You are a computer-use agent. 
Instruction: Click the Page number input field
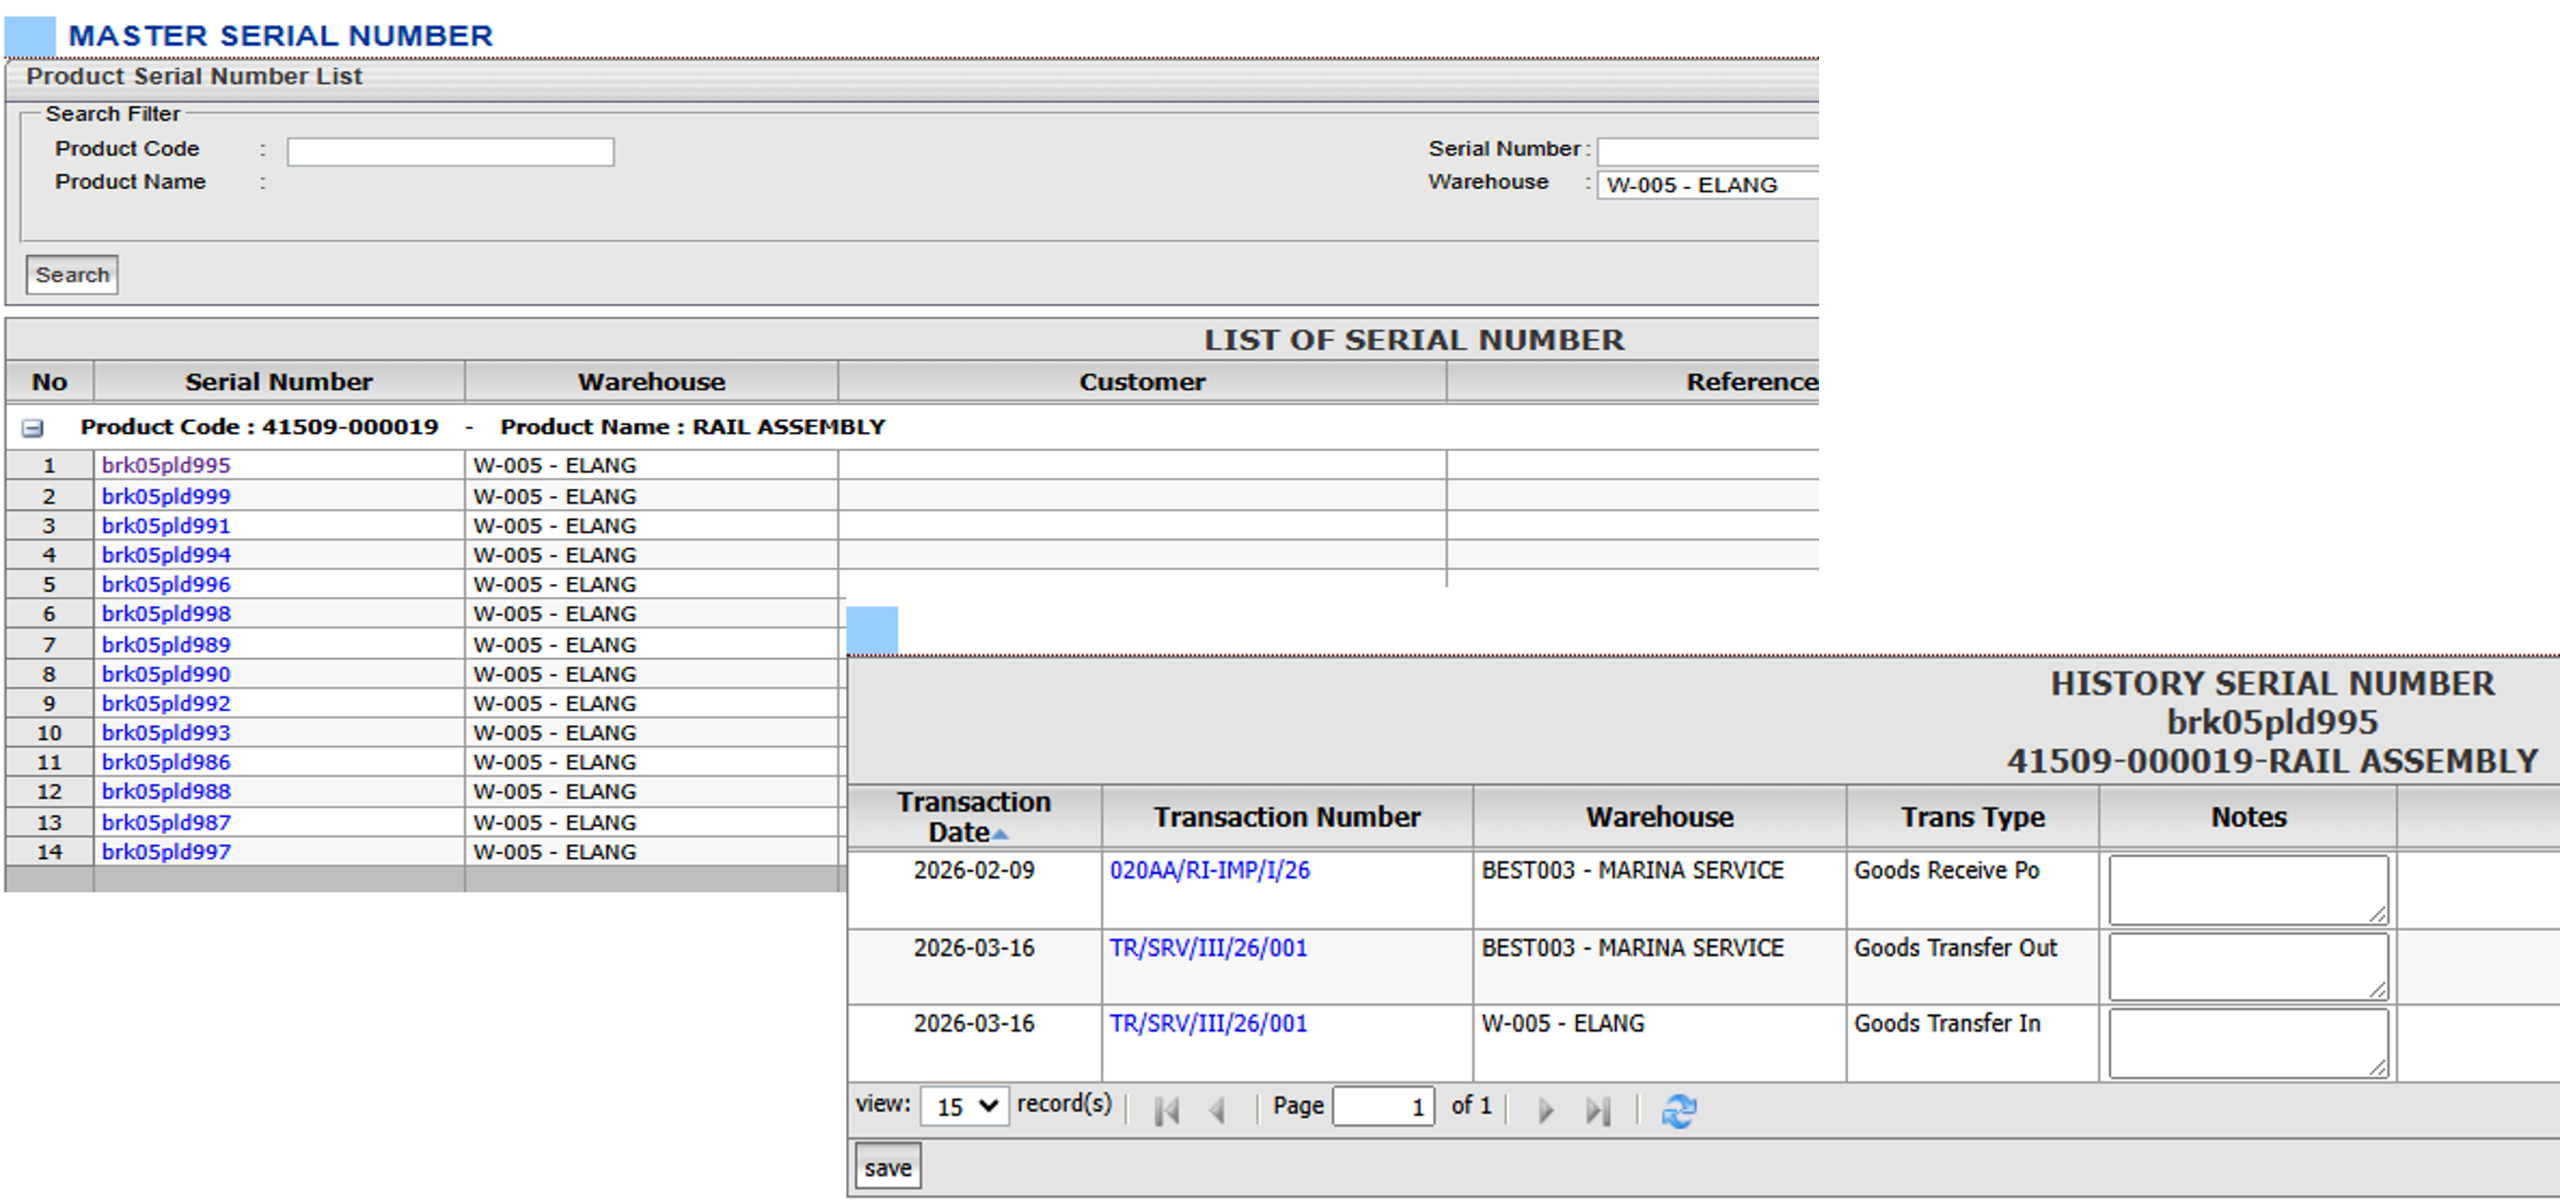click(x=1384, y=1106)
